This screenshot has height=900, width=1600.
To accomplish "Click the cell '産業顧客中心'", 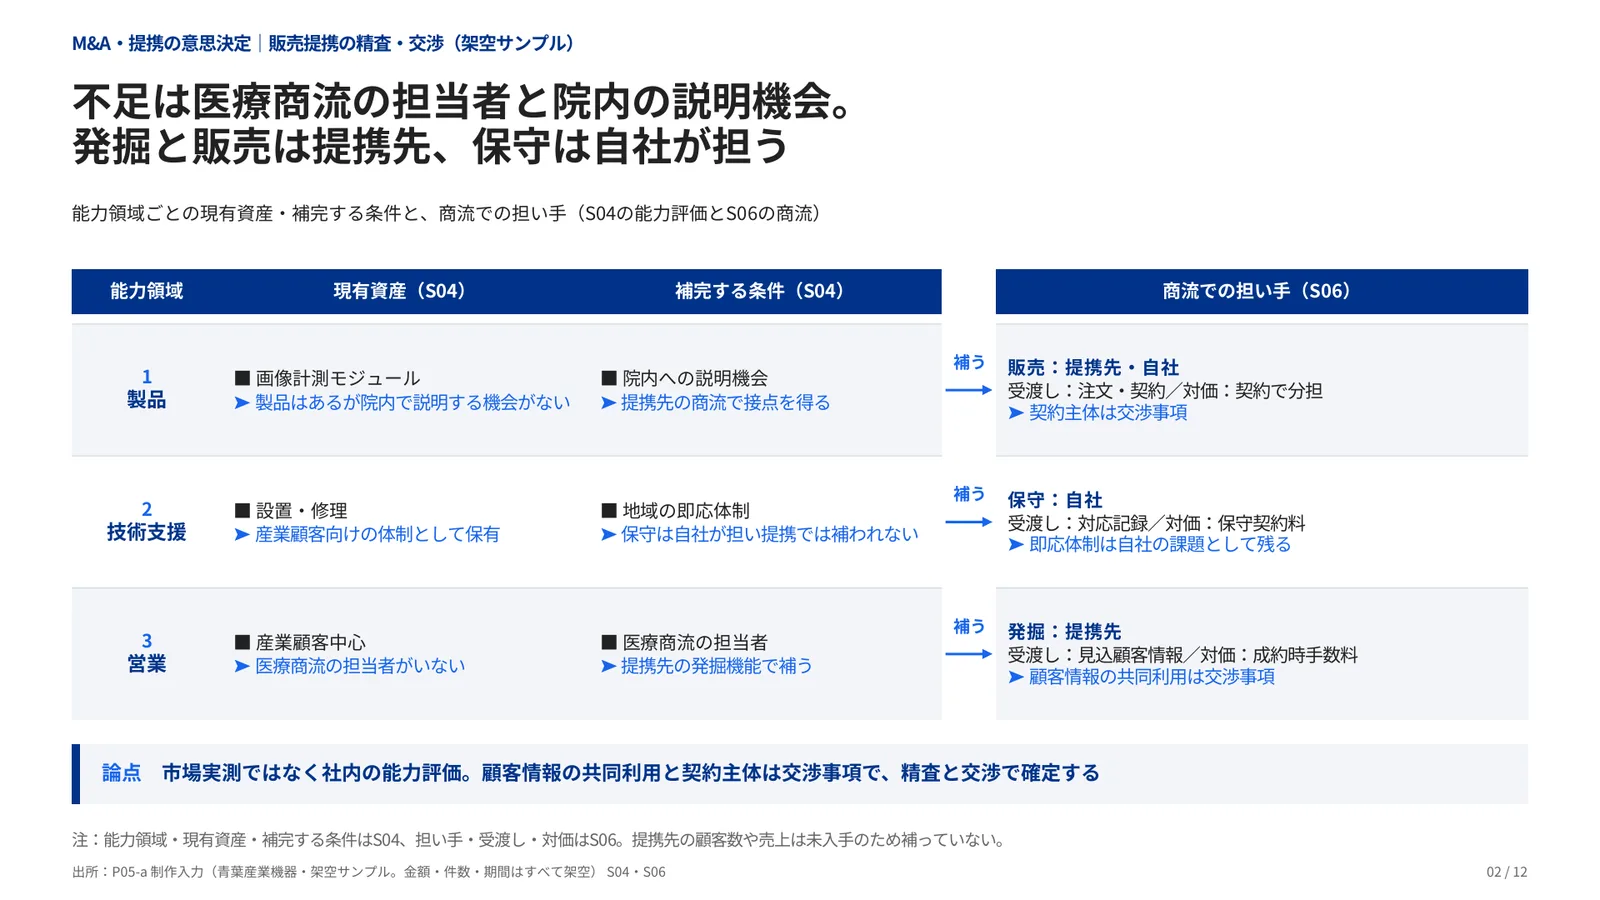I will (x=300, y=642).
